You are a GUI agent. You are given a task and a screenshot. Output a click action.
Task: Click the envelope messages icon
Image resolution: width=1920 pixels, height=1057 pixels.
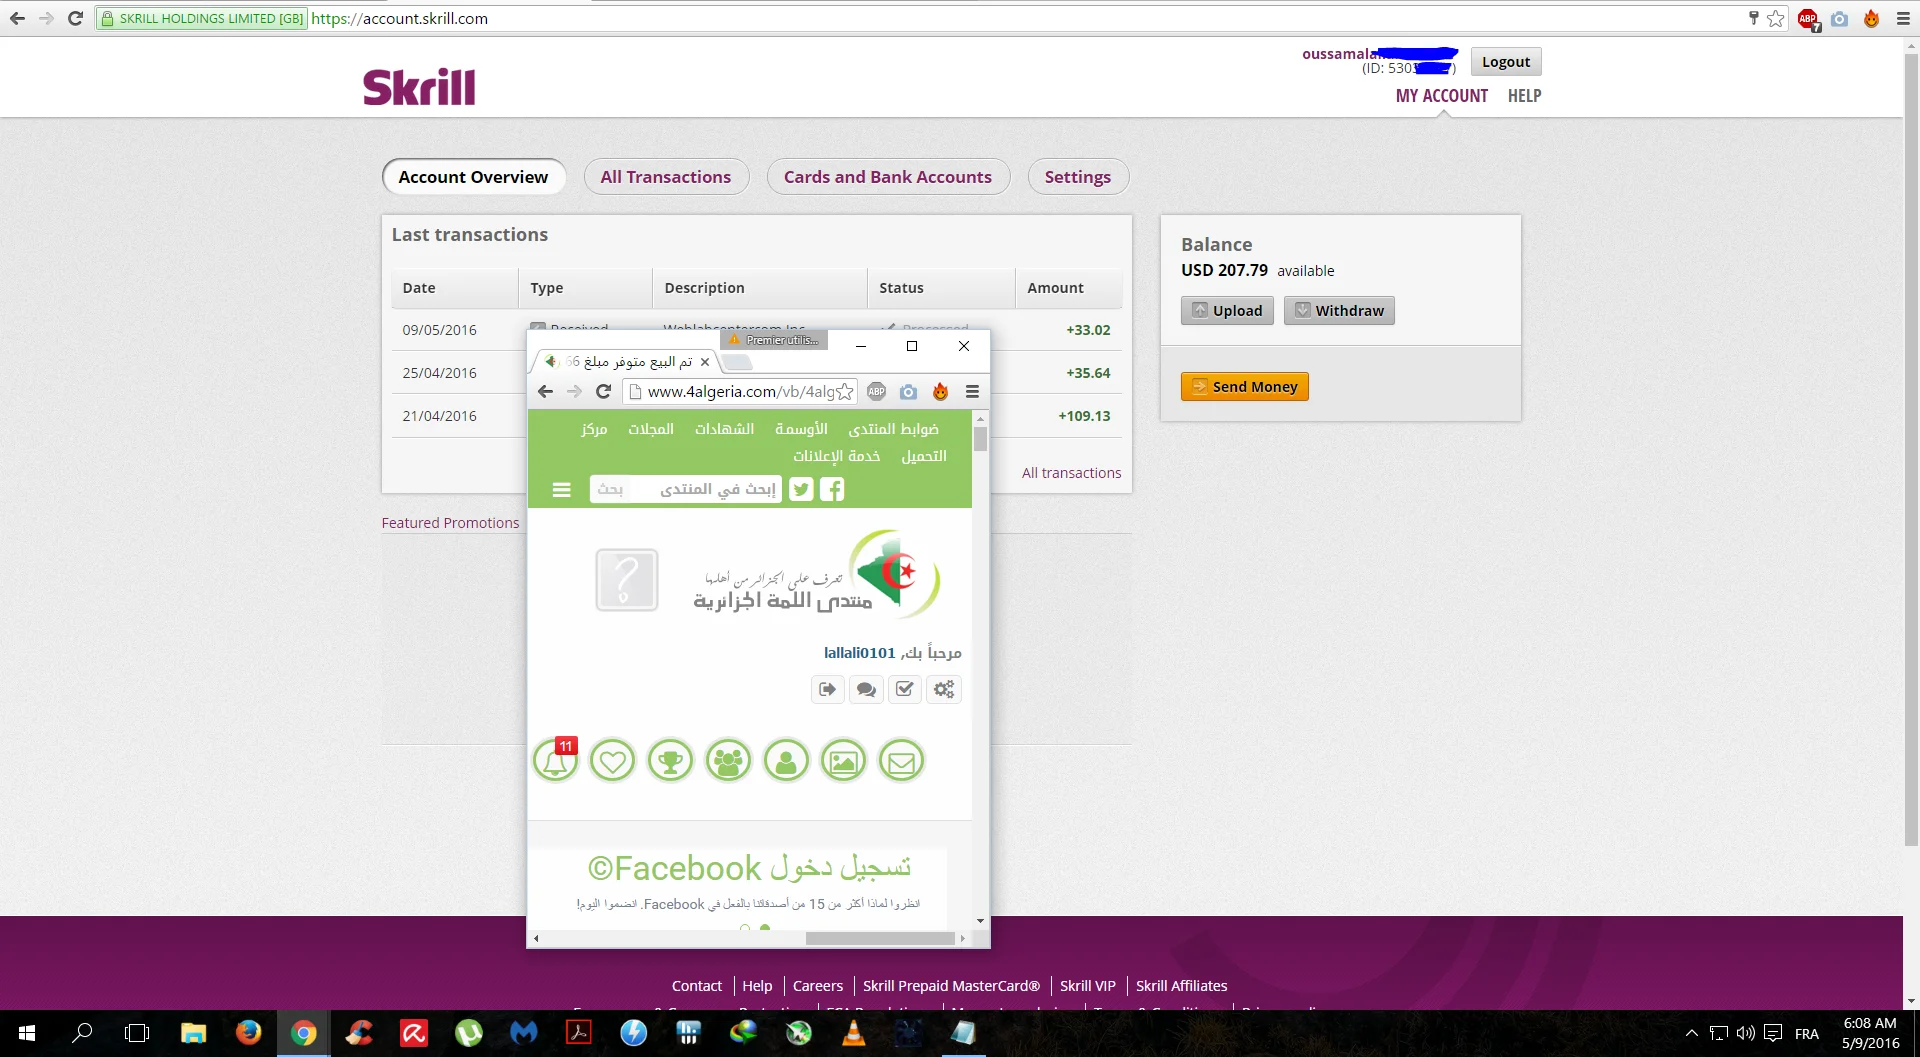[x=901, y=762]
